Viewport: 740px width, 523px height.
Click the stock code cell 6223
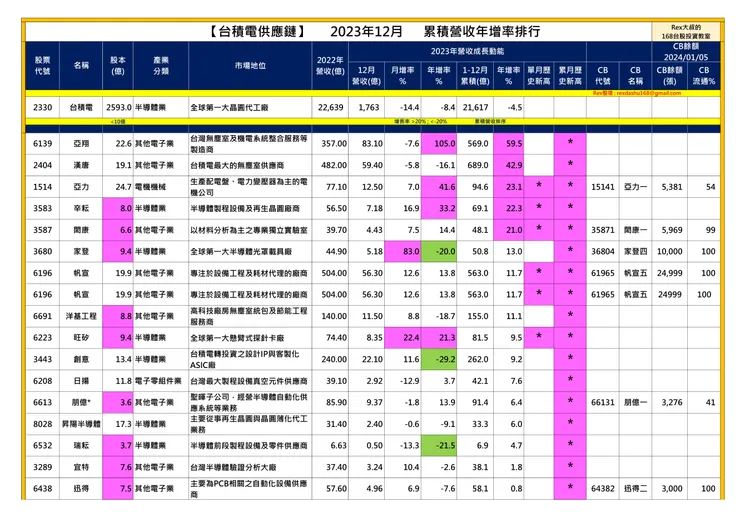click(42, 337)
